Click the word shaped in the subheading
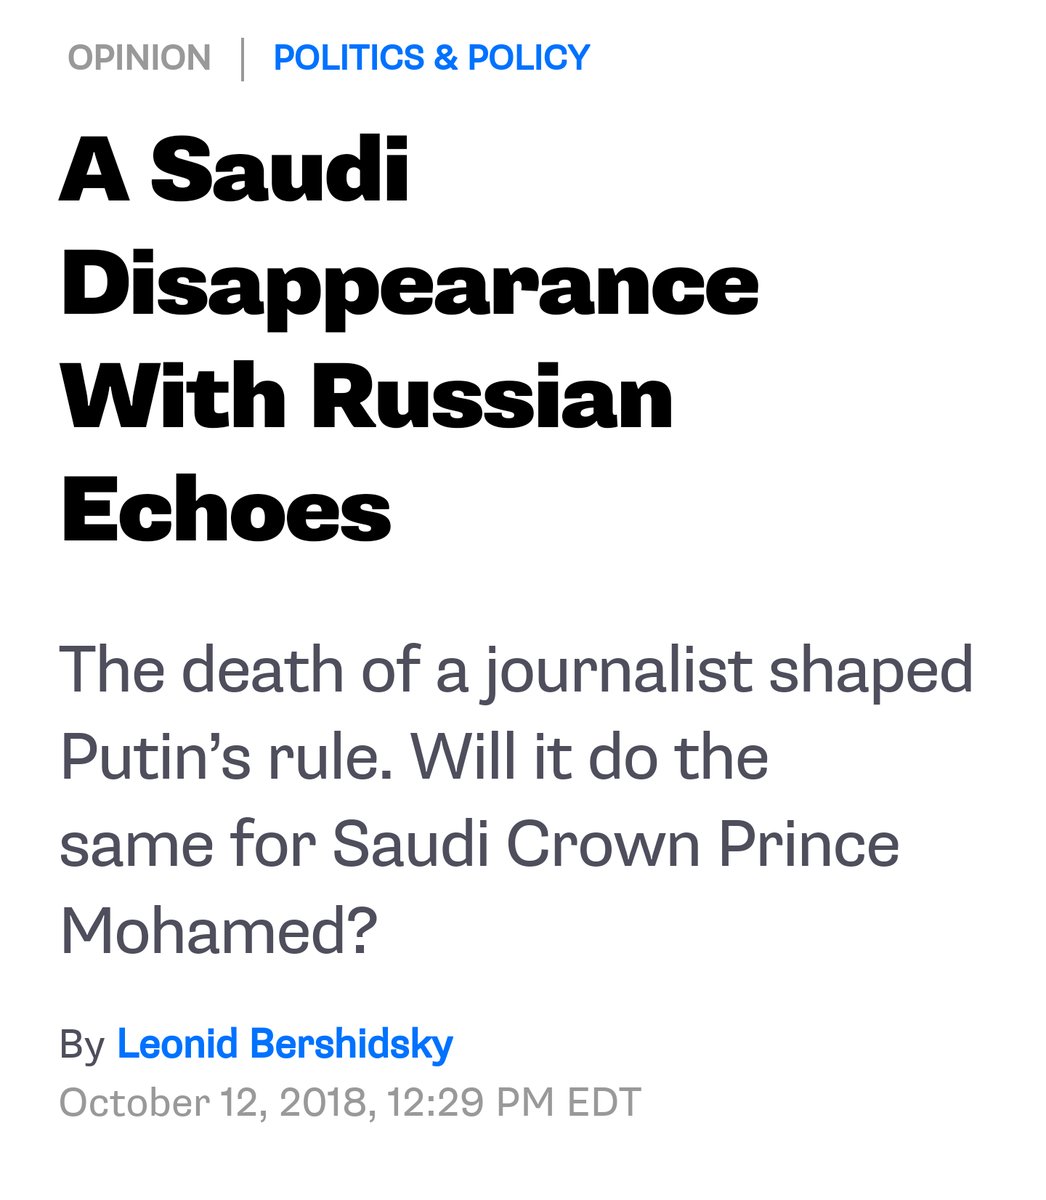 pyautogui.click(x=870, y=672)
